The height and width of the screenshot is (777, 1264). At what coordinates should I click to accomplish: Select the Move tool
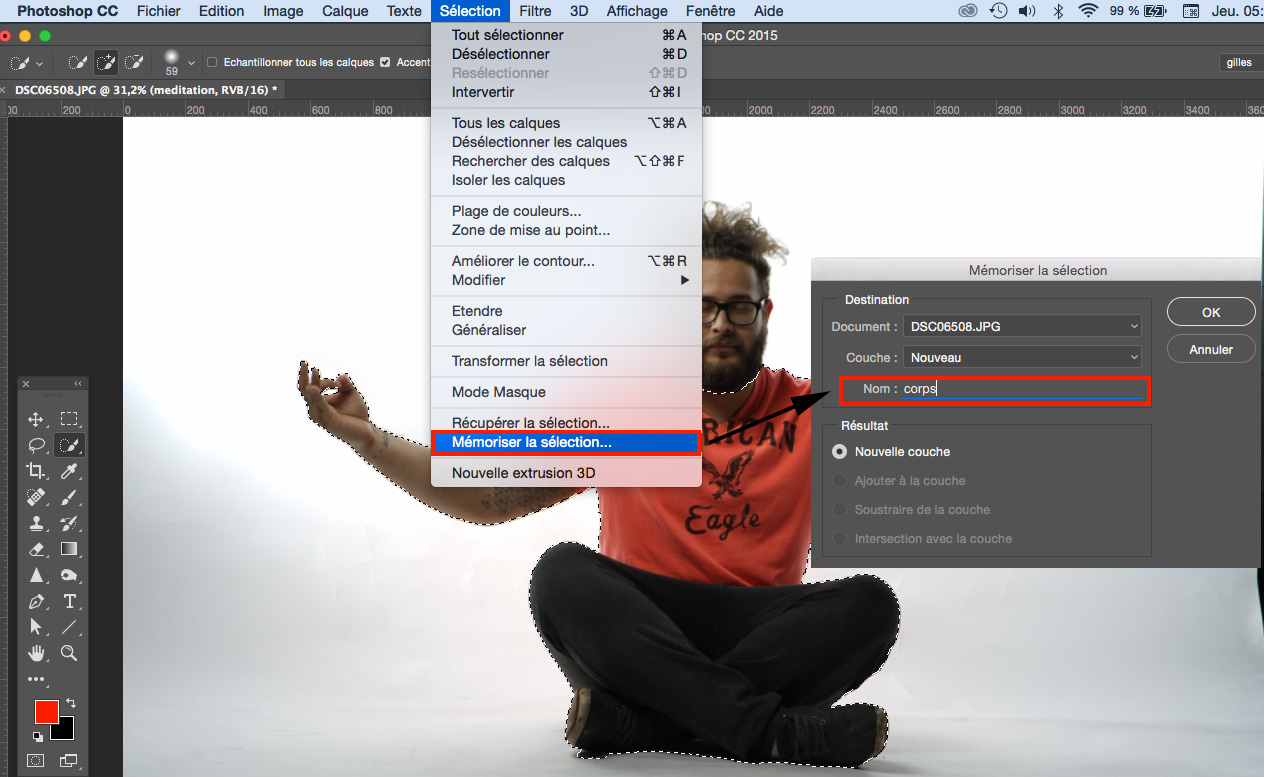coord(36,419)
